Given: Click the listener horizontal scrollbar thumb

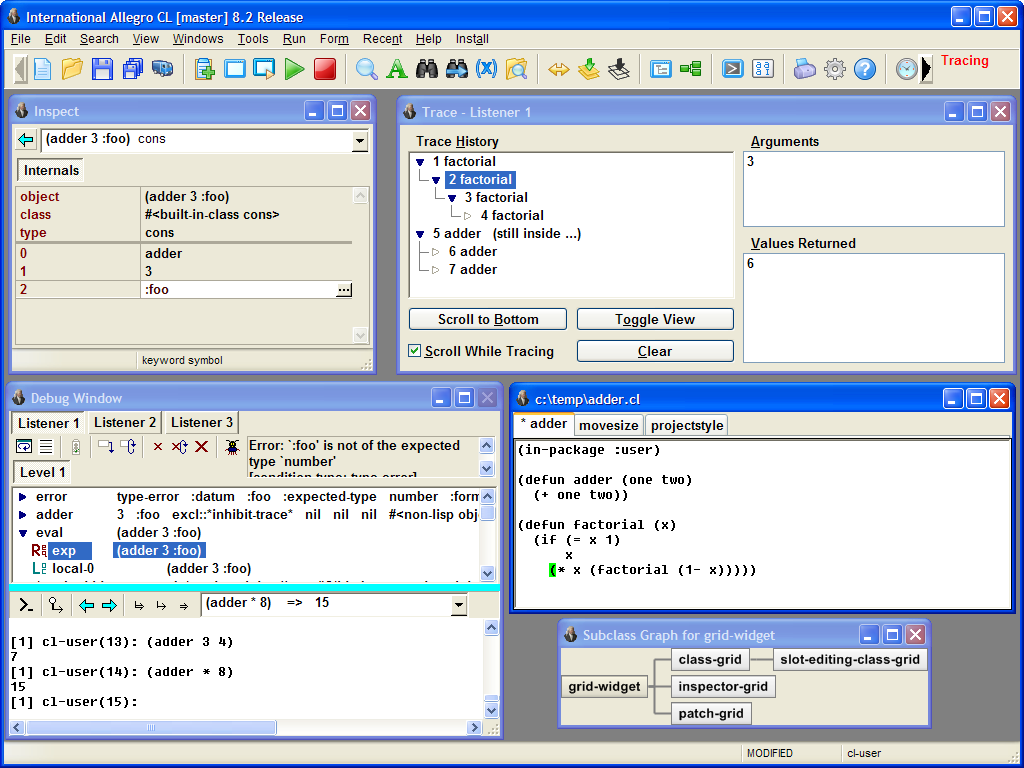Looking at the screenshot, I should point(151,728).
